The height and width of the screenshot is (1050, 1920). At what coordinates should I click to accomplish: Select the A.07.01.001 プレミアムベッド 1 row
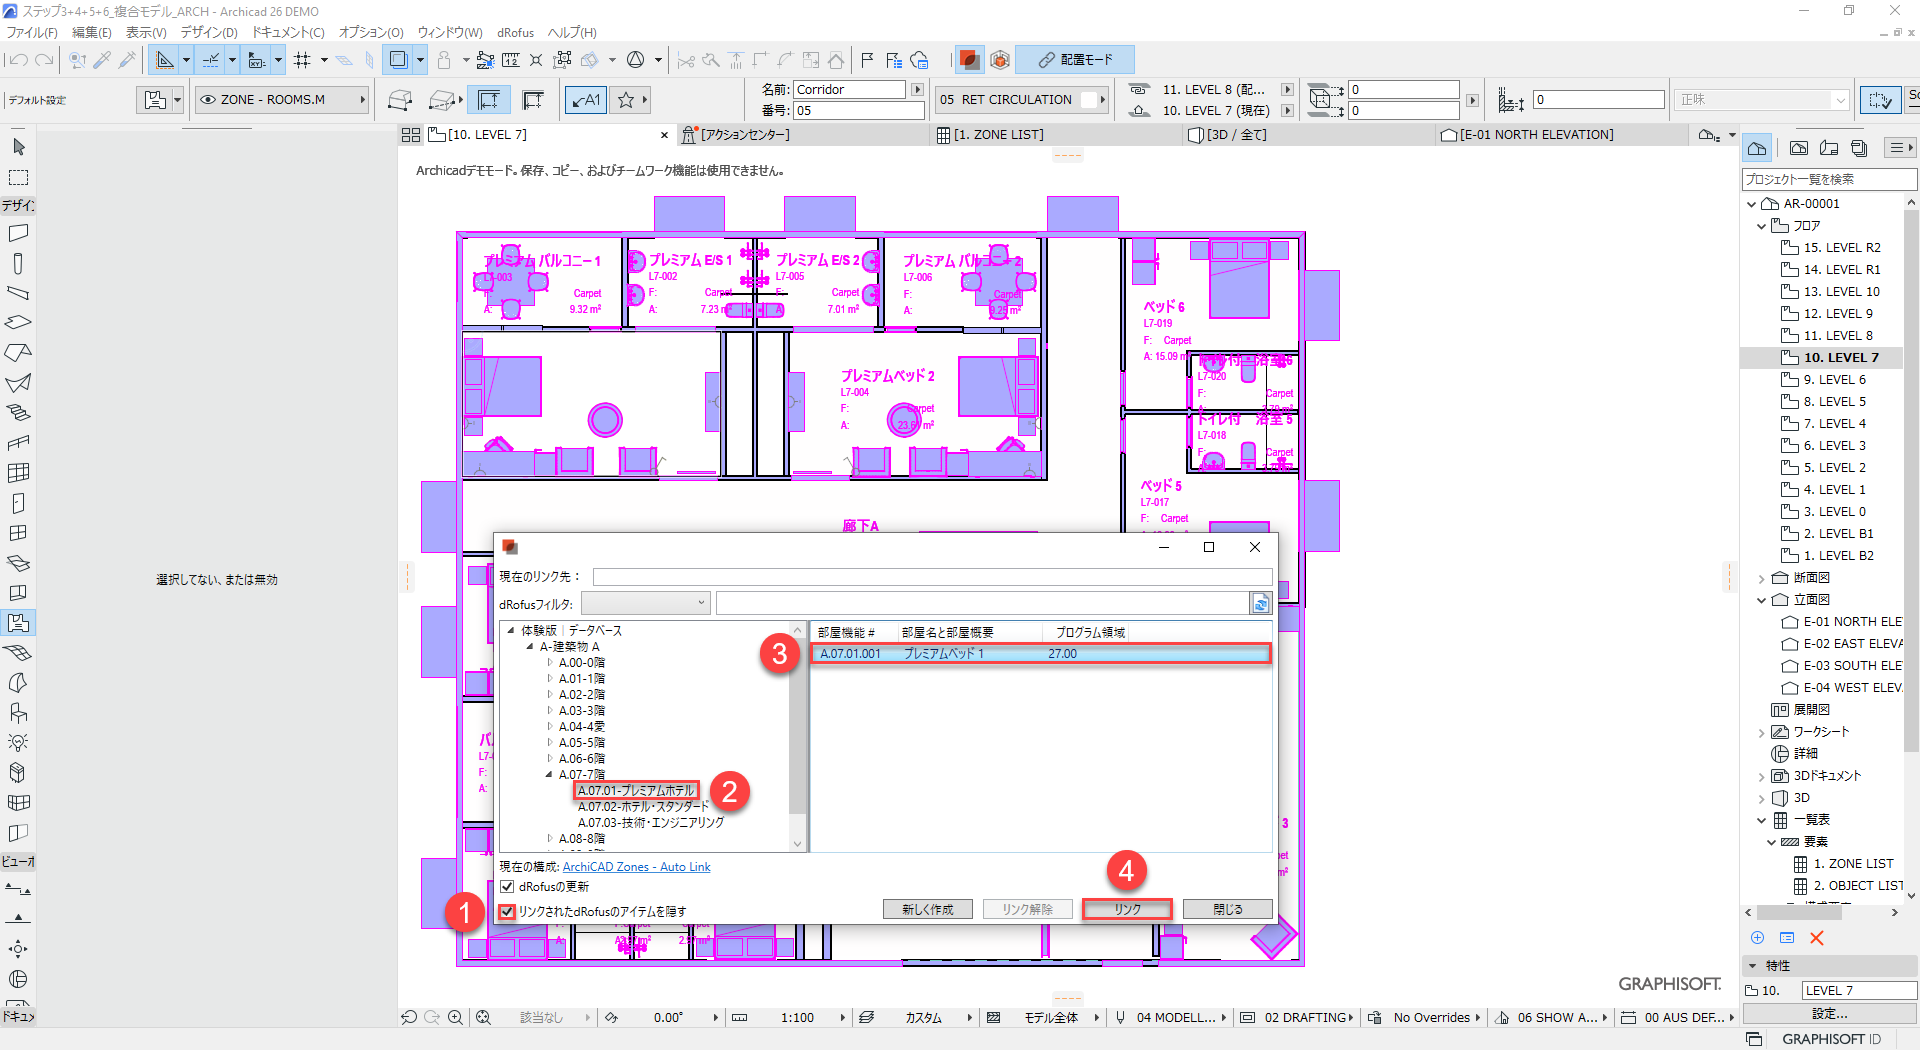(1040, 654)
